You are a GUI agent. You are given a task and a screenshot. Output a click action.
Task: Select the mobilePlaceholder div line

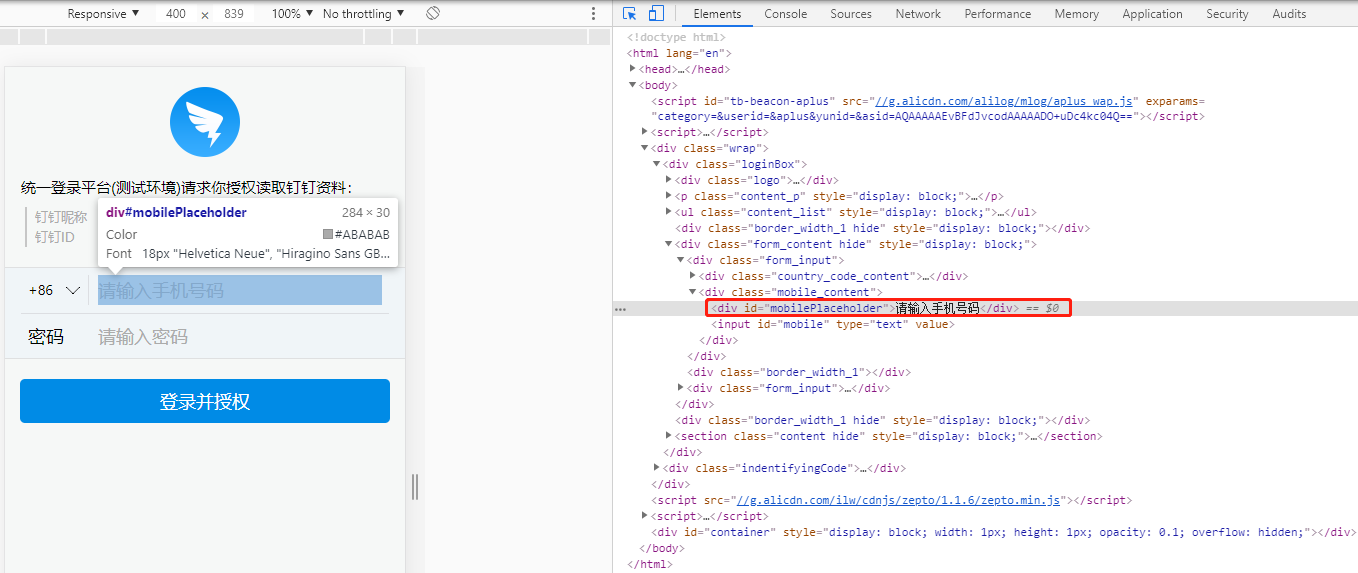coord(888,308)
